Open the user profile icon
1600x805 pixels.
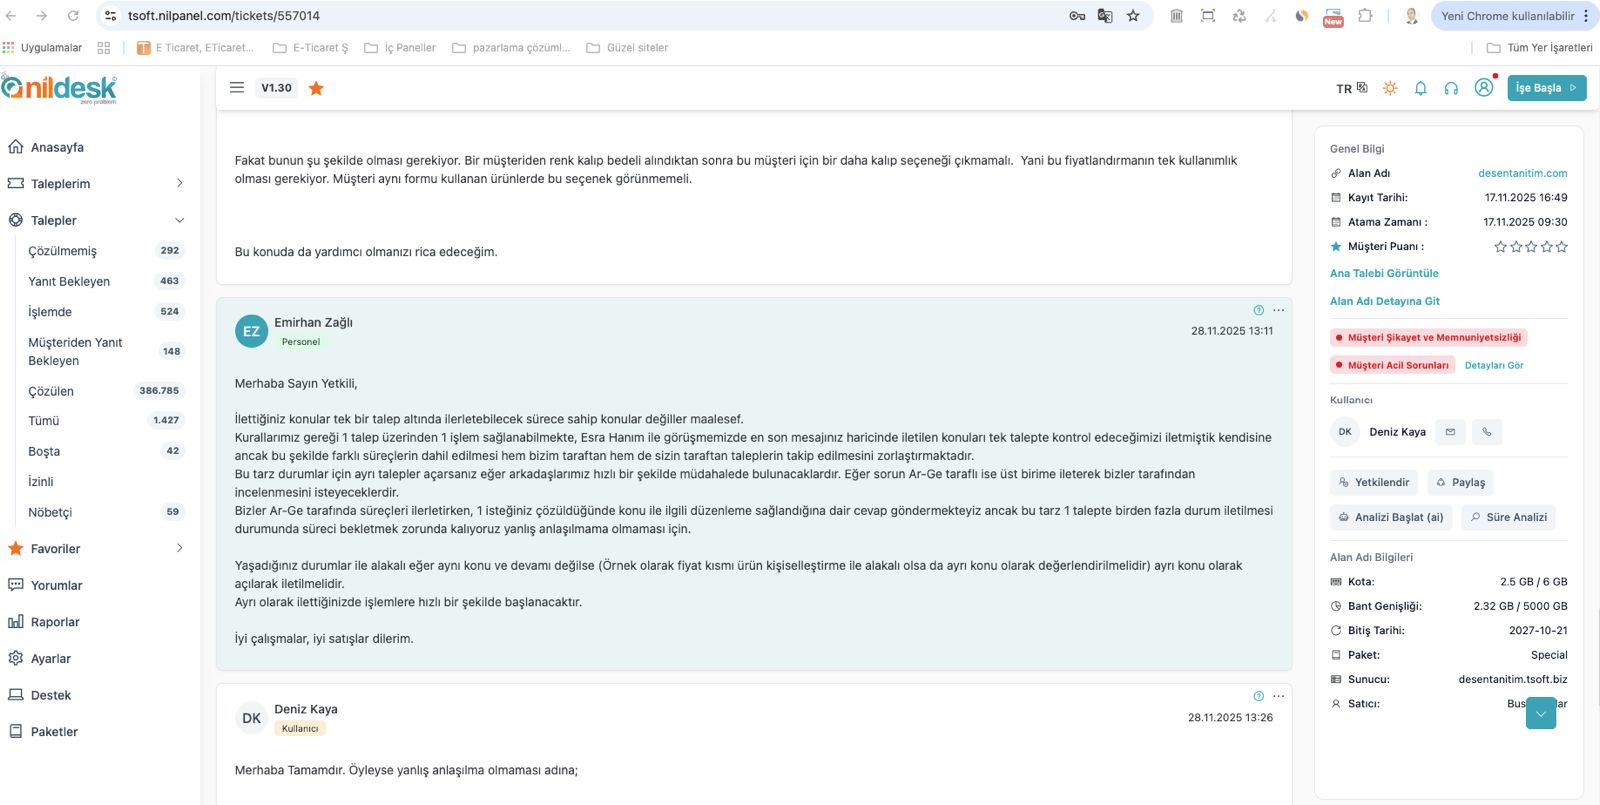coord(1484,88)
